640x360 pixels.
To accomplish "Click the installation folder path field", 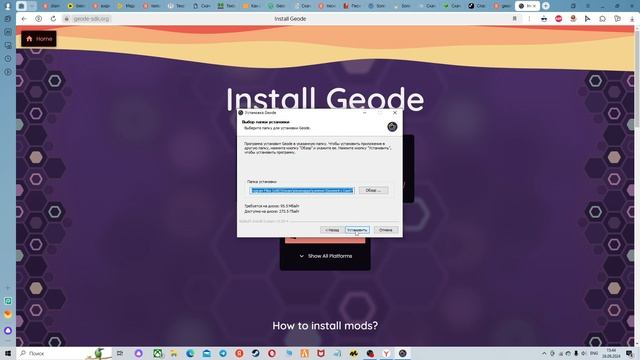I will pos(302,190).
